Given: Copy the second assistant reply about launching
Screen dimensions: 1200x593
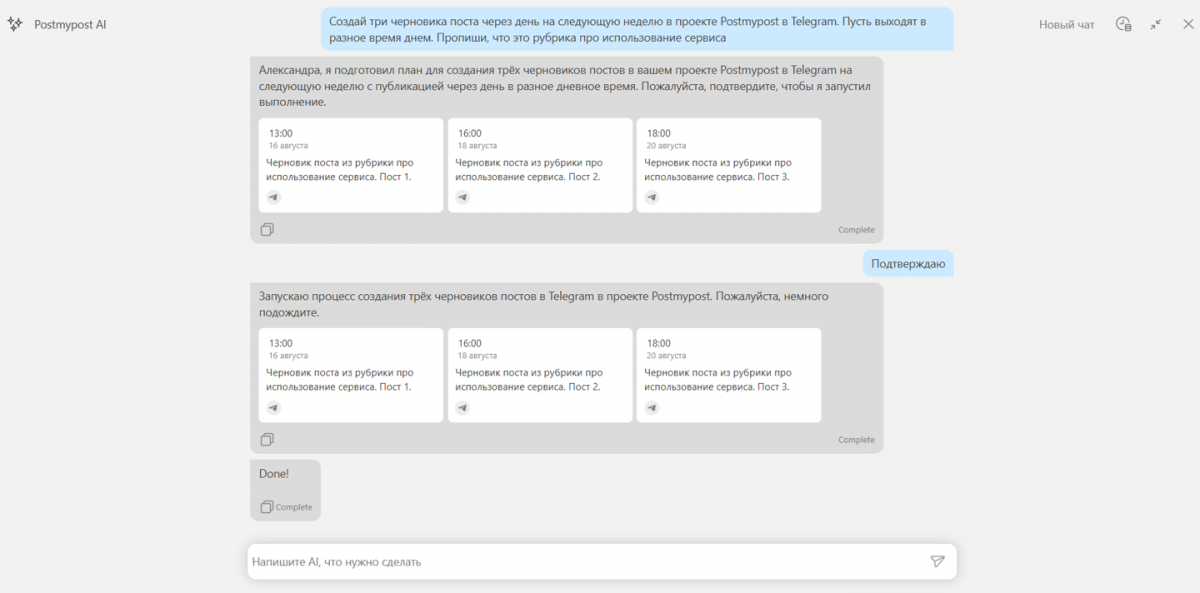Looking at the screenshot, I should [x=267, y=440].
